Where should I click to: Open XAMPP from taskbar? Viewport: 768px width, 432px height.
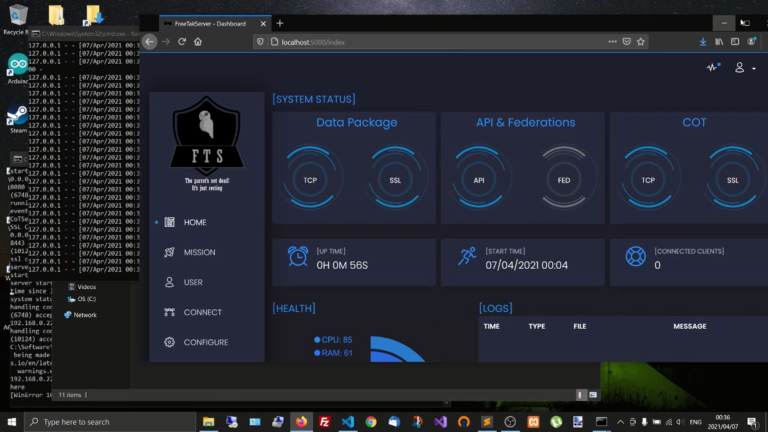(533, 422)
